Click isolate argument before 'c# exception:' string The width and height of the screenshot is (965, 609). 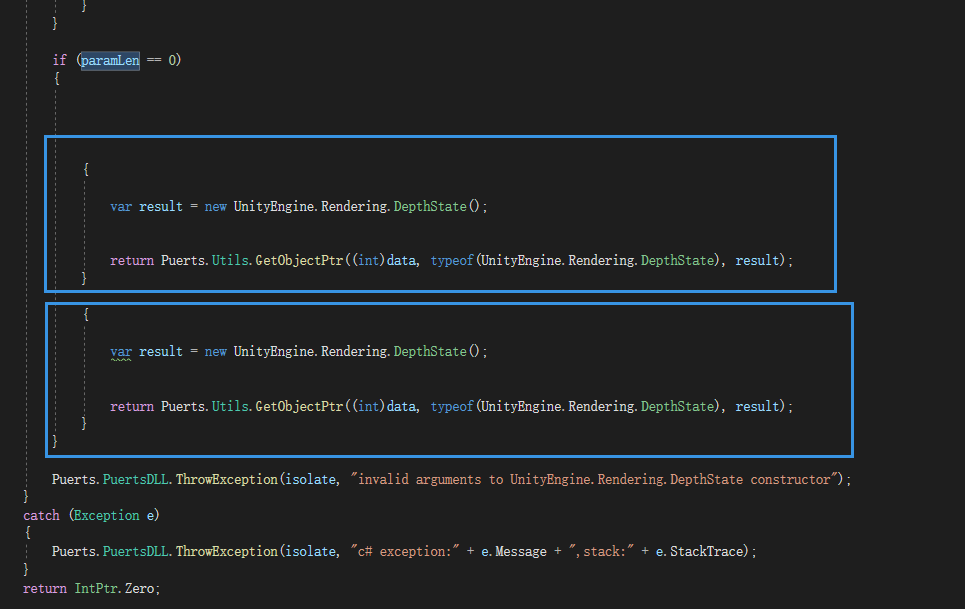tap(310, 552)
